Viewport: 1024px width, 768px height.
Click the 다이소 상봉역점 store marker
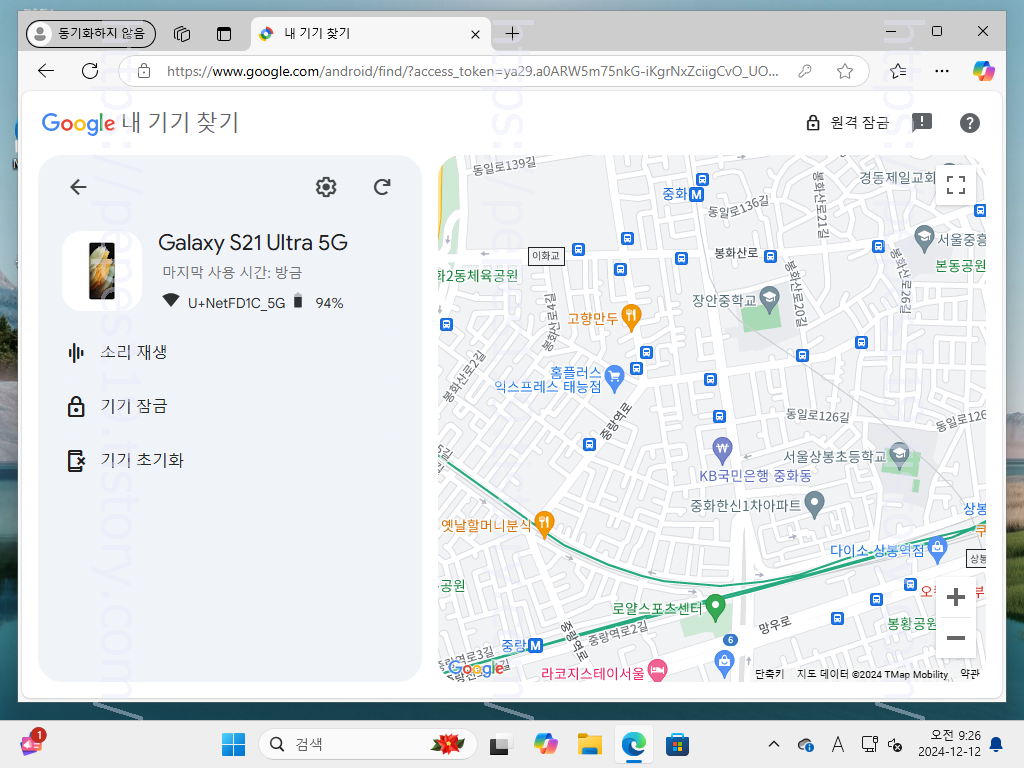click(937, 550)
